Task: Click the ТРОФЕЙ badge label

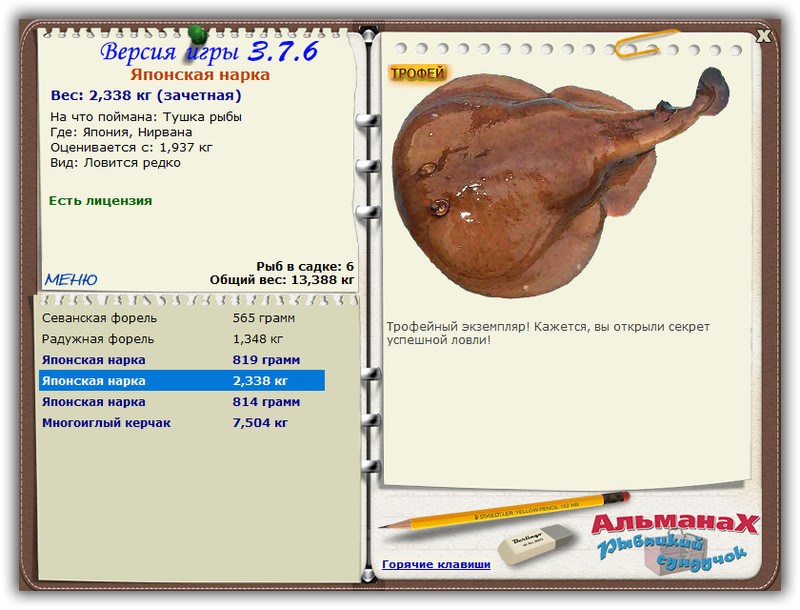Action: pyautogui.click(x=417, y=73)
